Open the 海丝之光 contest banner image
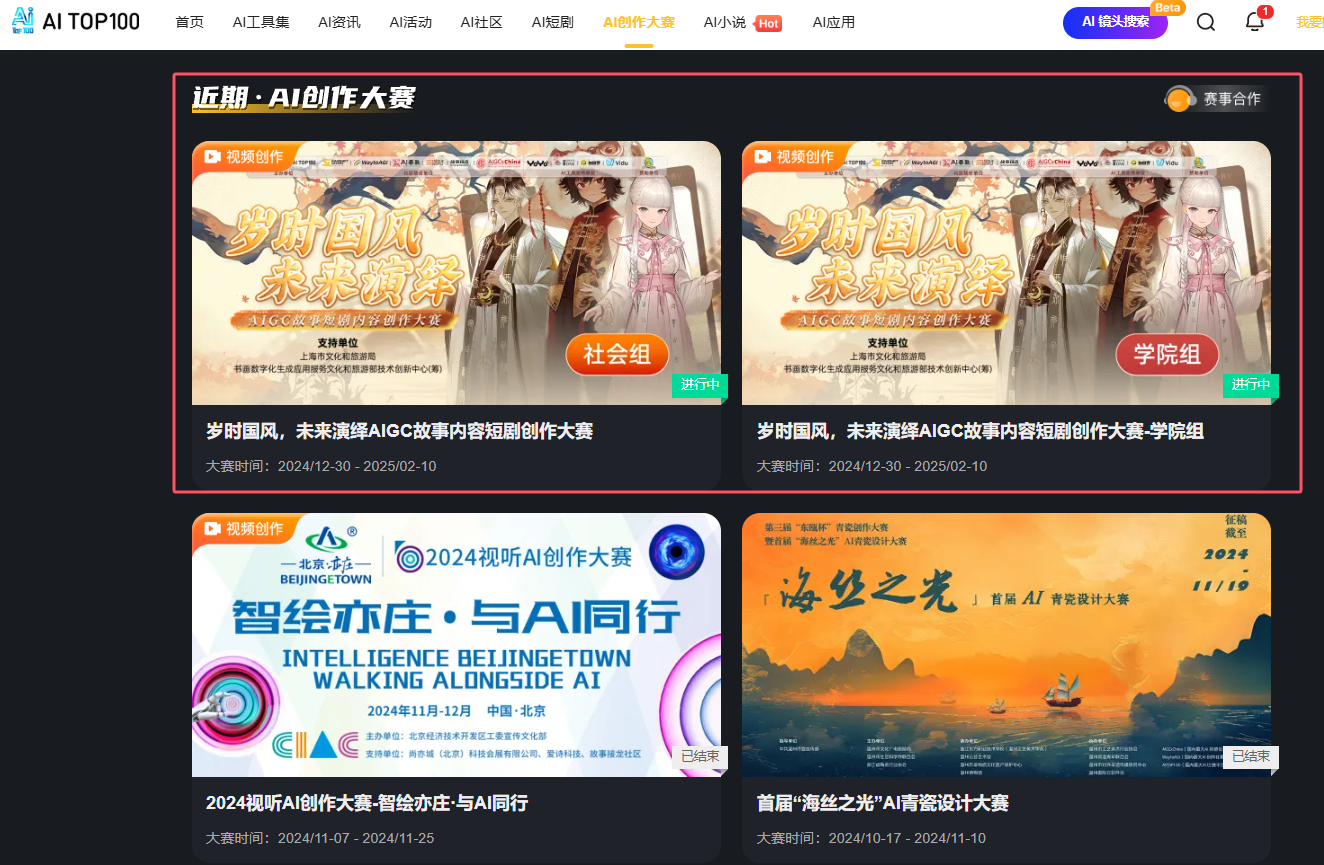This screenshot has width=1324, height=865. 1006,645
